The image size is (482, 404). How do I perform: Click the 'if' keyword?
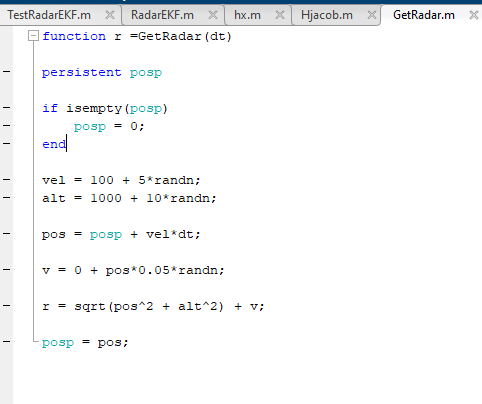coord(50,108)
